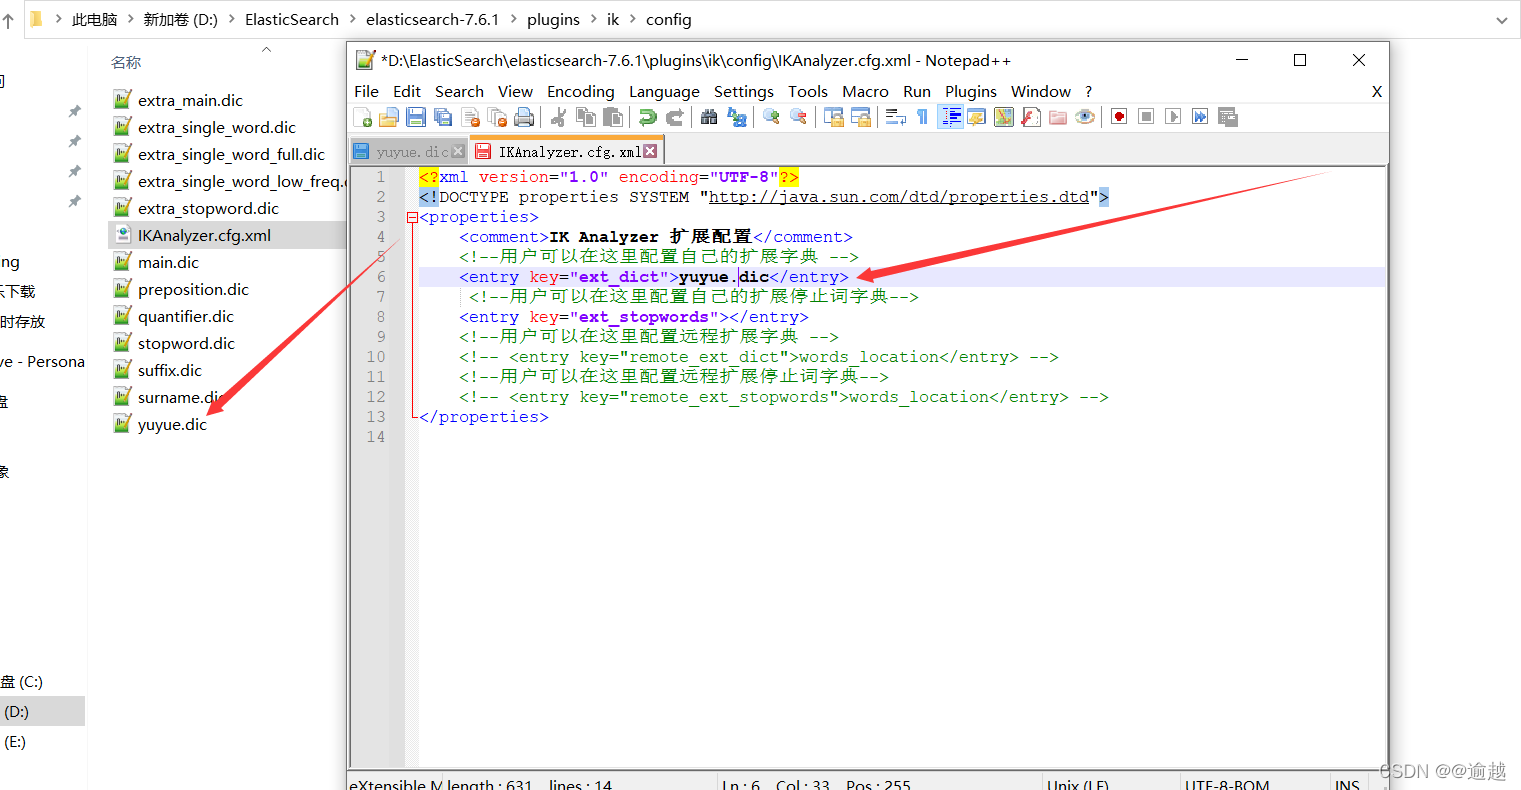This screenshot has height=790, width=1521.
Task: Open the Macro menu
Action: [x=865, y=91]
